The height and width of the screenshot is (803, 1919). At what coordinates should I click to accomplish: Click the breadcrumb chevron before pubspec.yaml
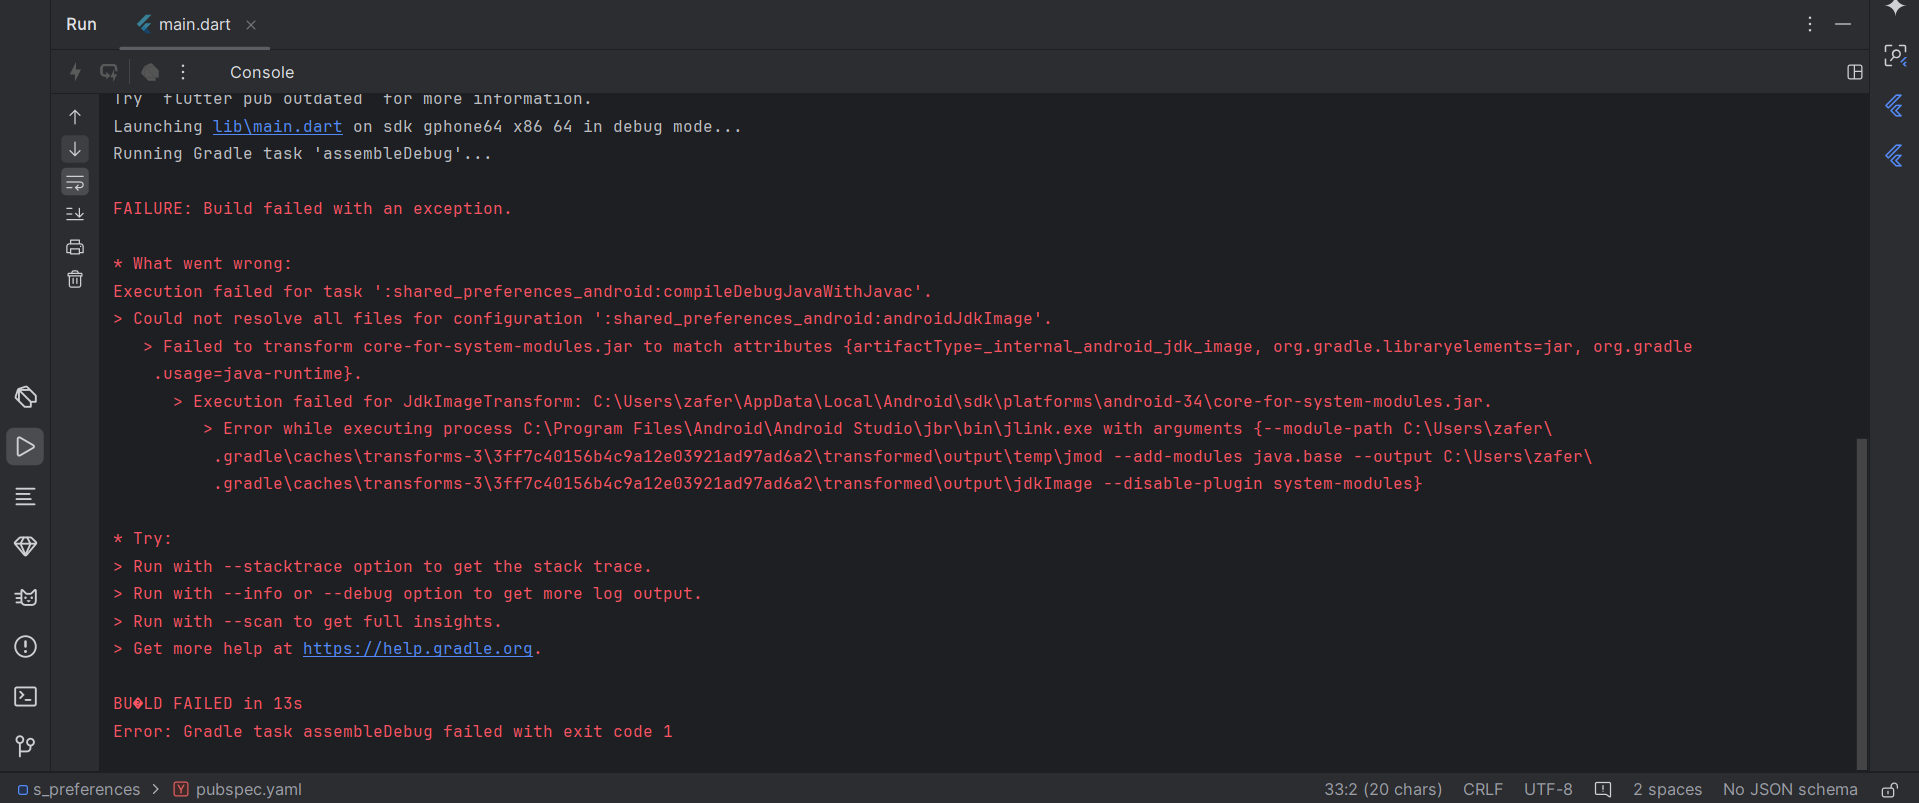pyautogui.click(x=156, y=789)
